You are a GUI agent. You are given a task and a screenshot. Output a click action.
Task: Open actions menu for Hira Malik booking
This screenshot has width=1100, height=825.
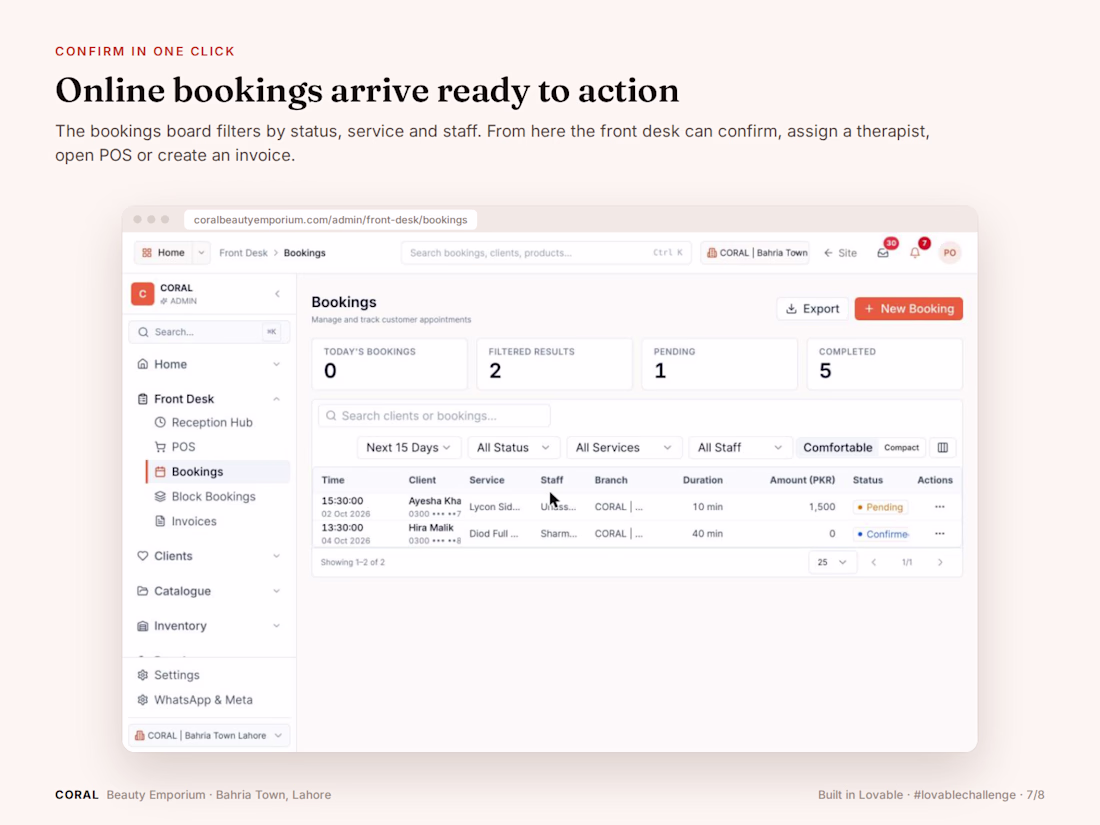coord(939,533)
